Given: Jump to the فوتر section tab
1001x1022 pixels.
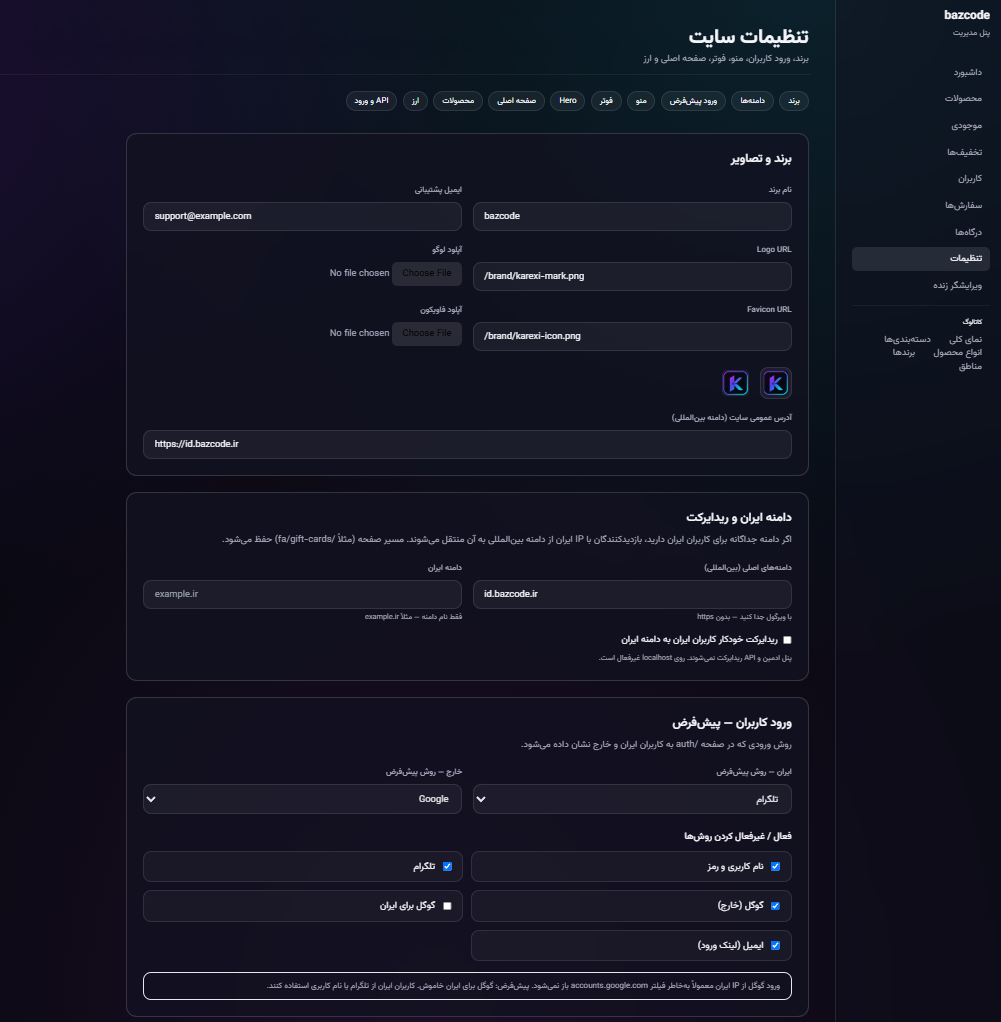Looking at the screenshot, I should point(606,101).
